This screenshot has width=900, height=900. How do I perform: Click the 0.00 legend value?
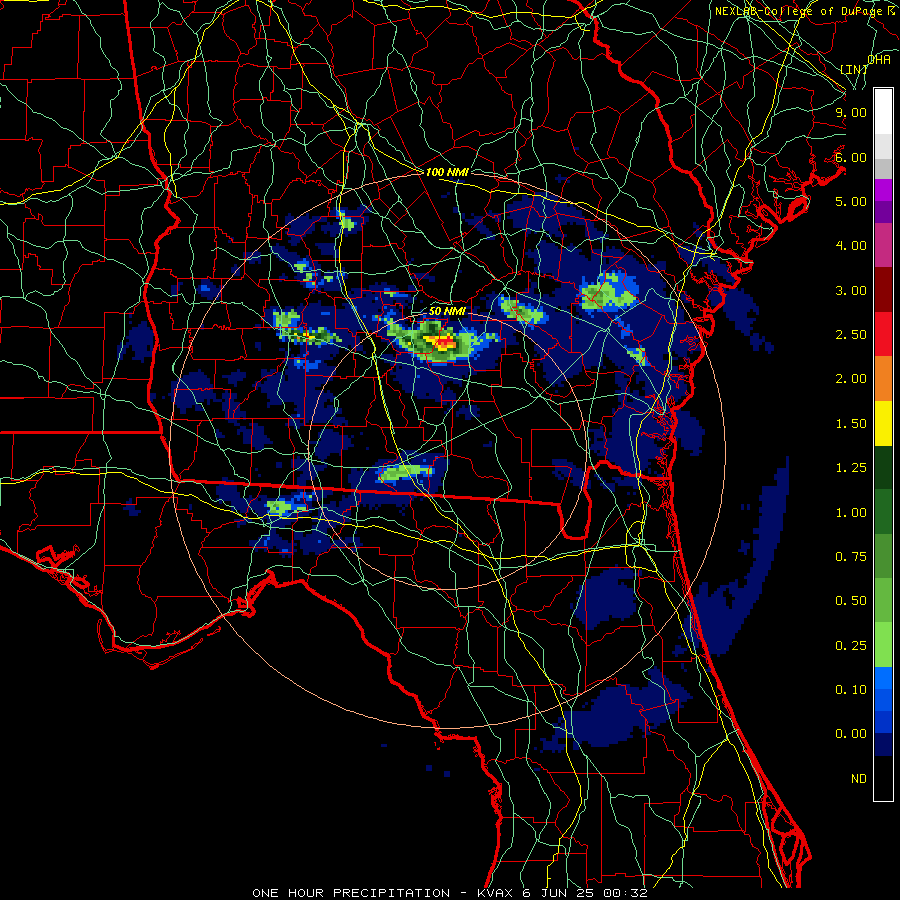[851, 734]
